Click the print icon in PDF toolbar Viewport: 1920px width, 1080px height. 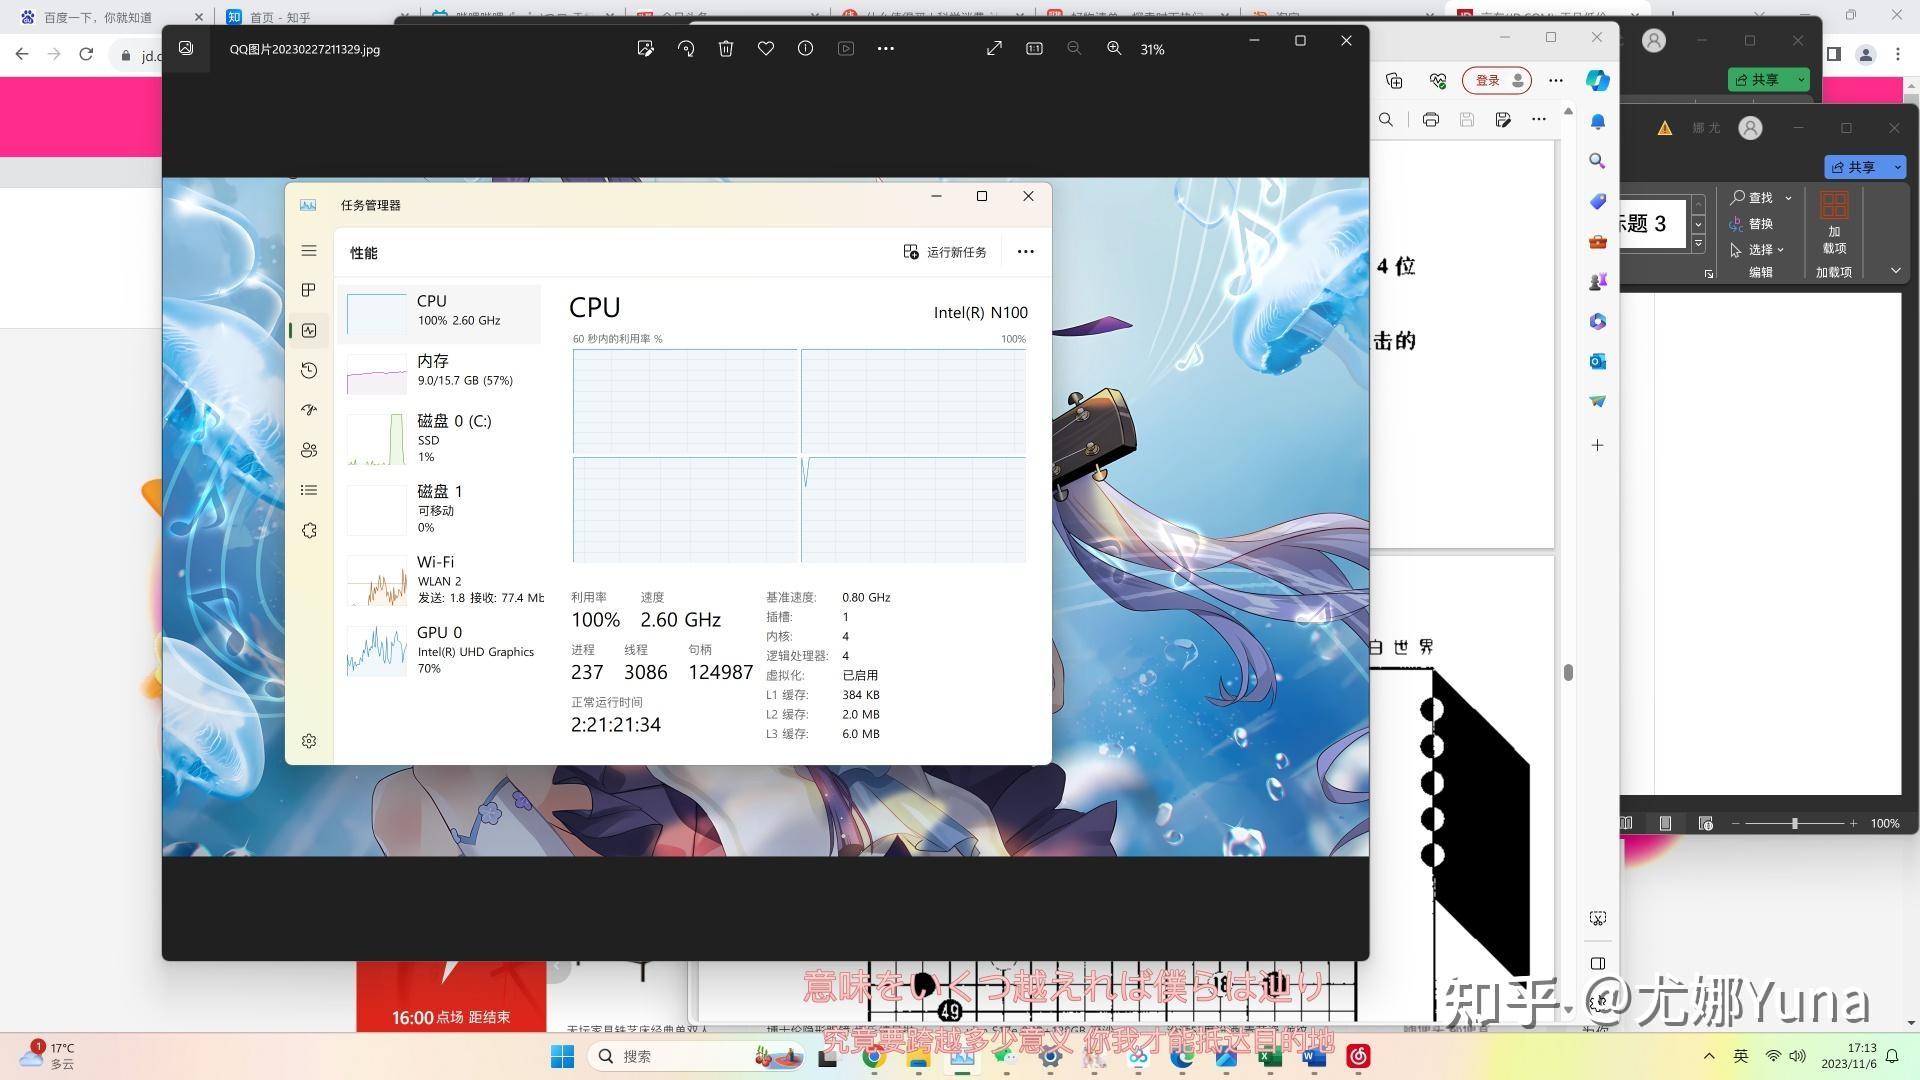click(1430, 120)
